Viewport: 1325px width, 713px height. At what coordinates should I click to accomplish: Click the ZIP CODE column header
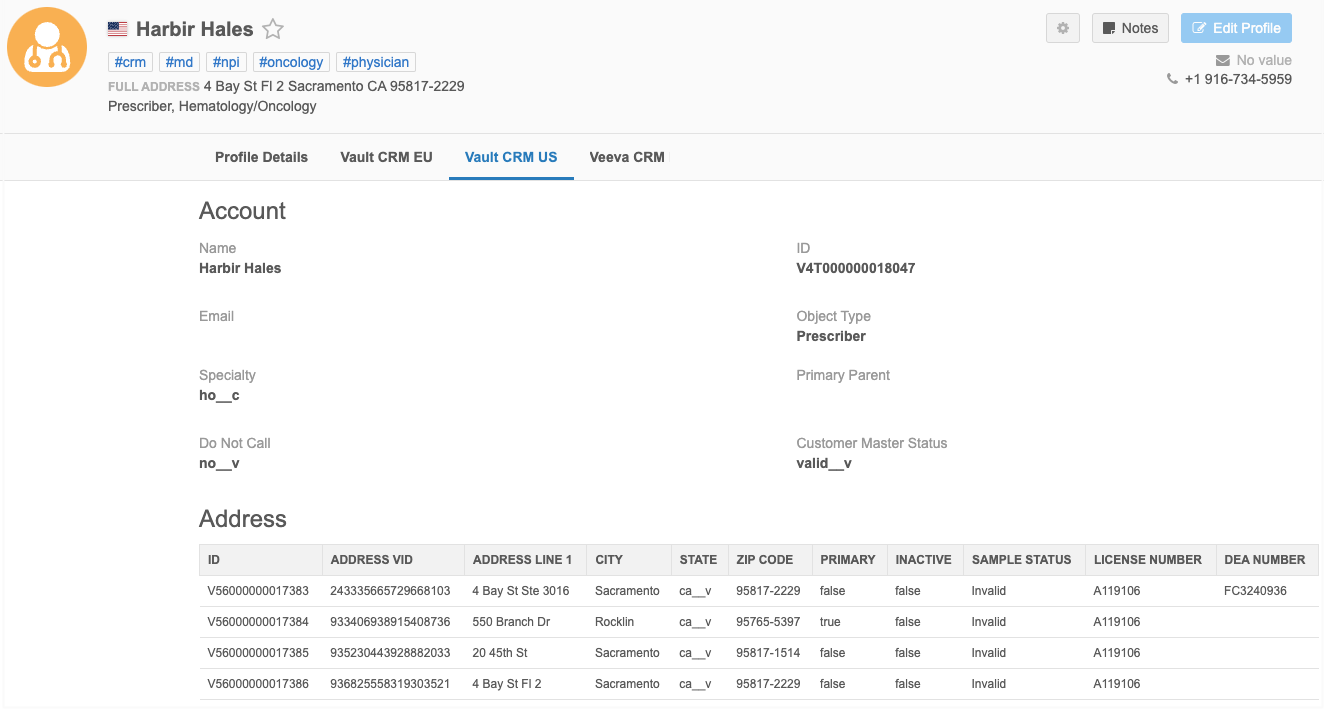(764, 559)
